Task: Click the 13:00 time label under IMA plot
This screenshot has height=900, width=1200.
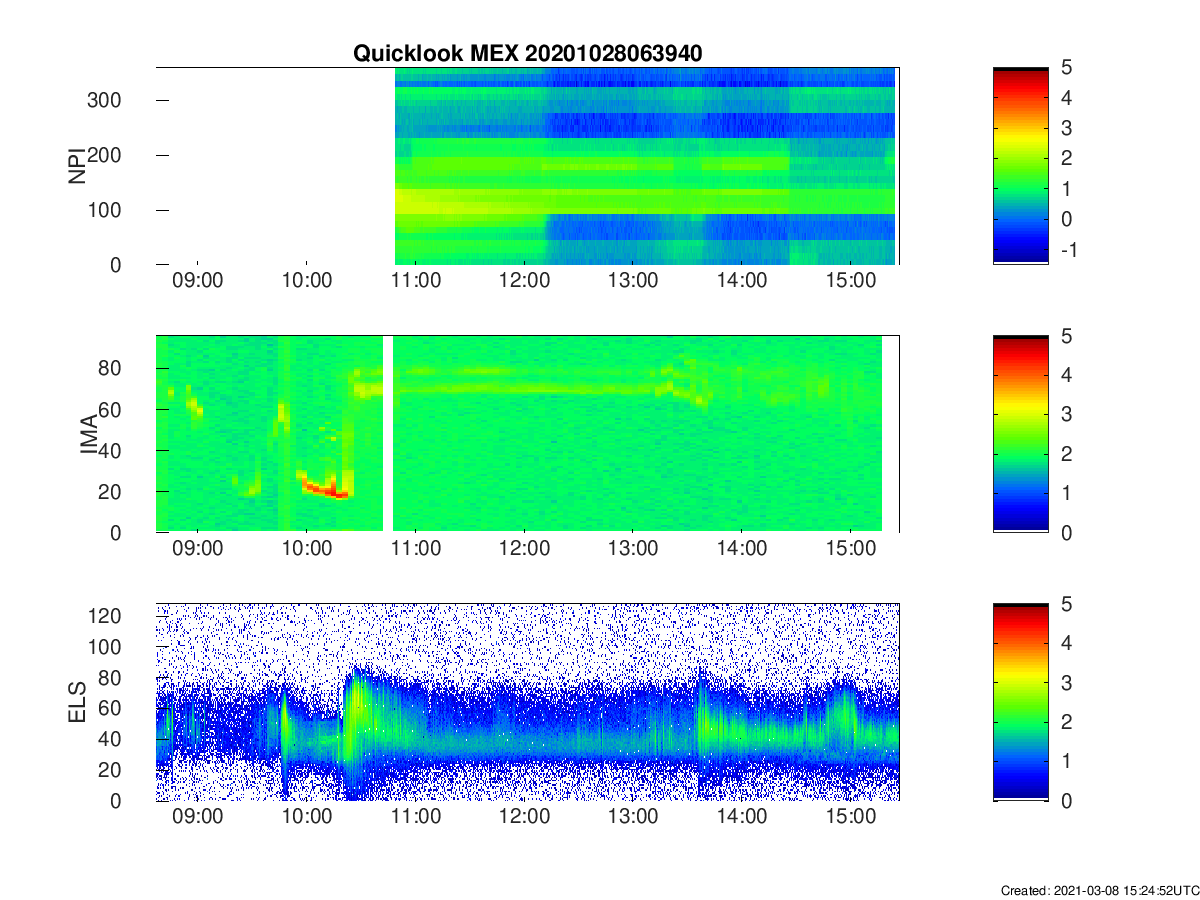Action: pyautogui.click(x=633, y=550)
